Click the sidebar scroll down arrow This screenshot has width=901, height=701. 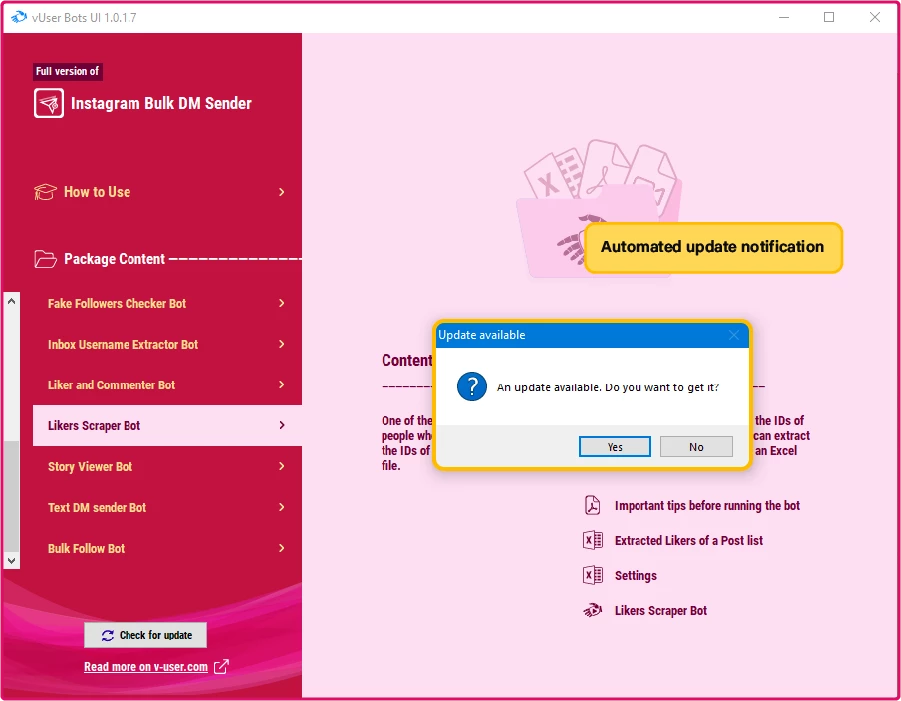pos(11,560)
